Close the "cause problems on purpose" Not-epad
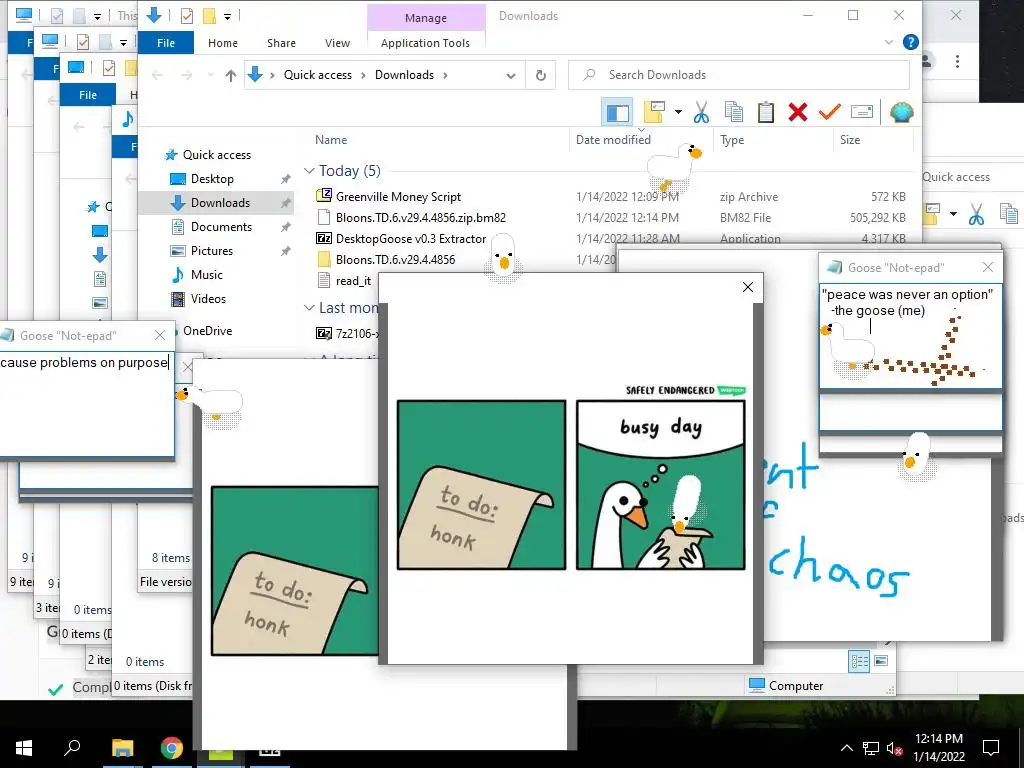 click(x=160, y=336)
